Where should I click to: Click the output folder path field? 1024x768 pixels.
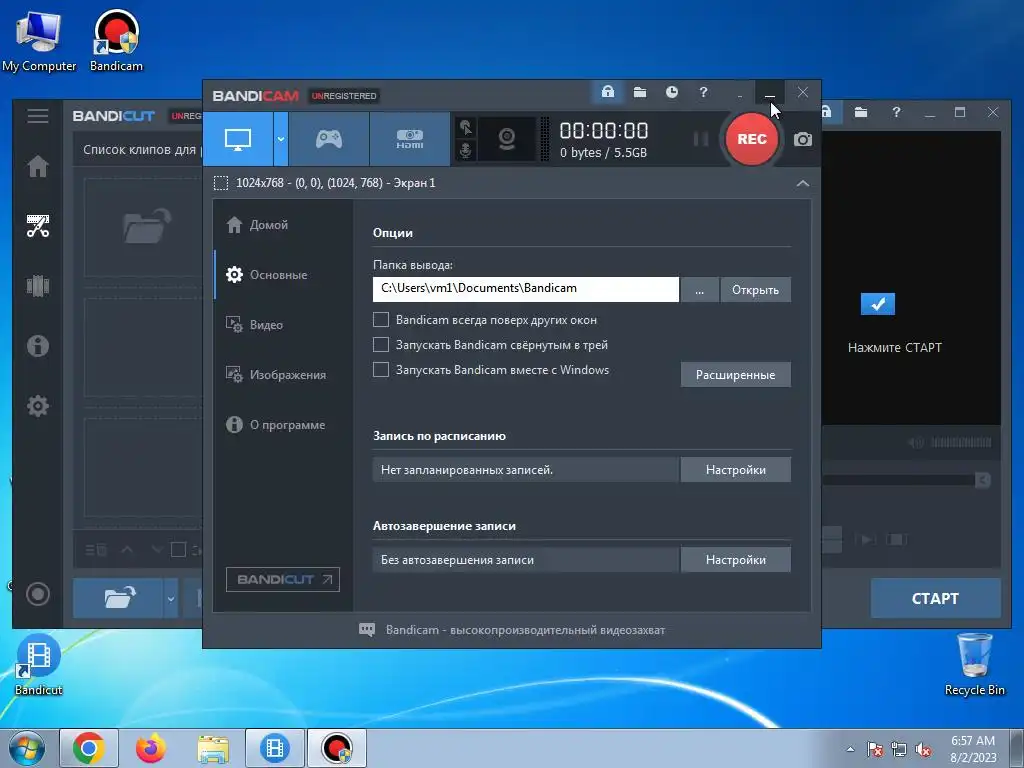526,289
